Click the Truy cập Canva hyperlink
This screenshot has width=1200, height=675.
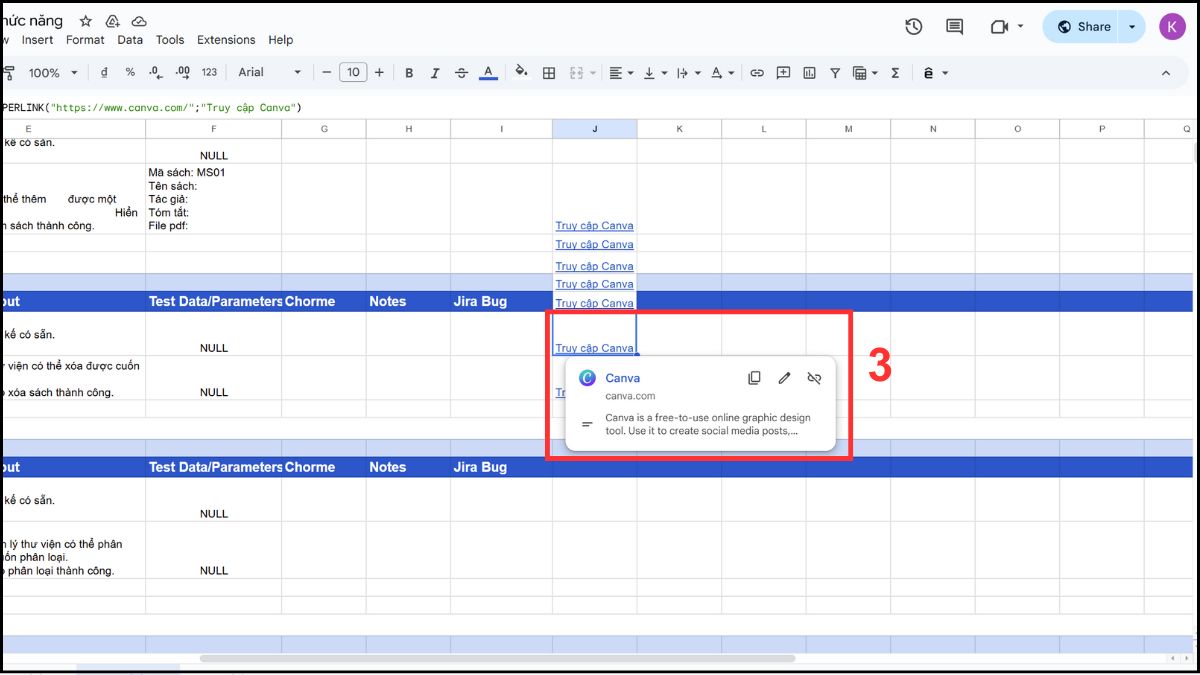[x=594, y=347]
